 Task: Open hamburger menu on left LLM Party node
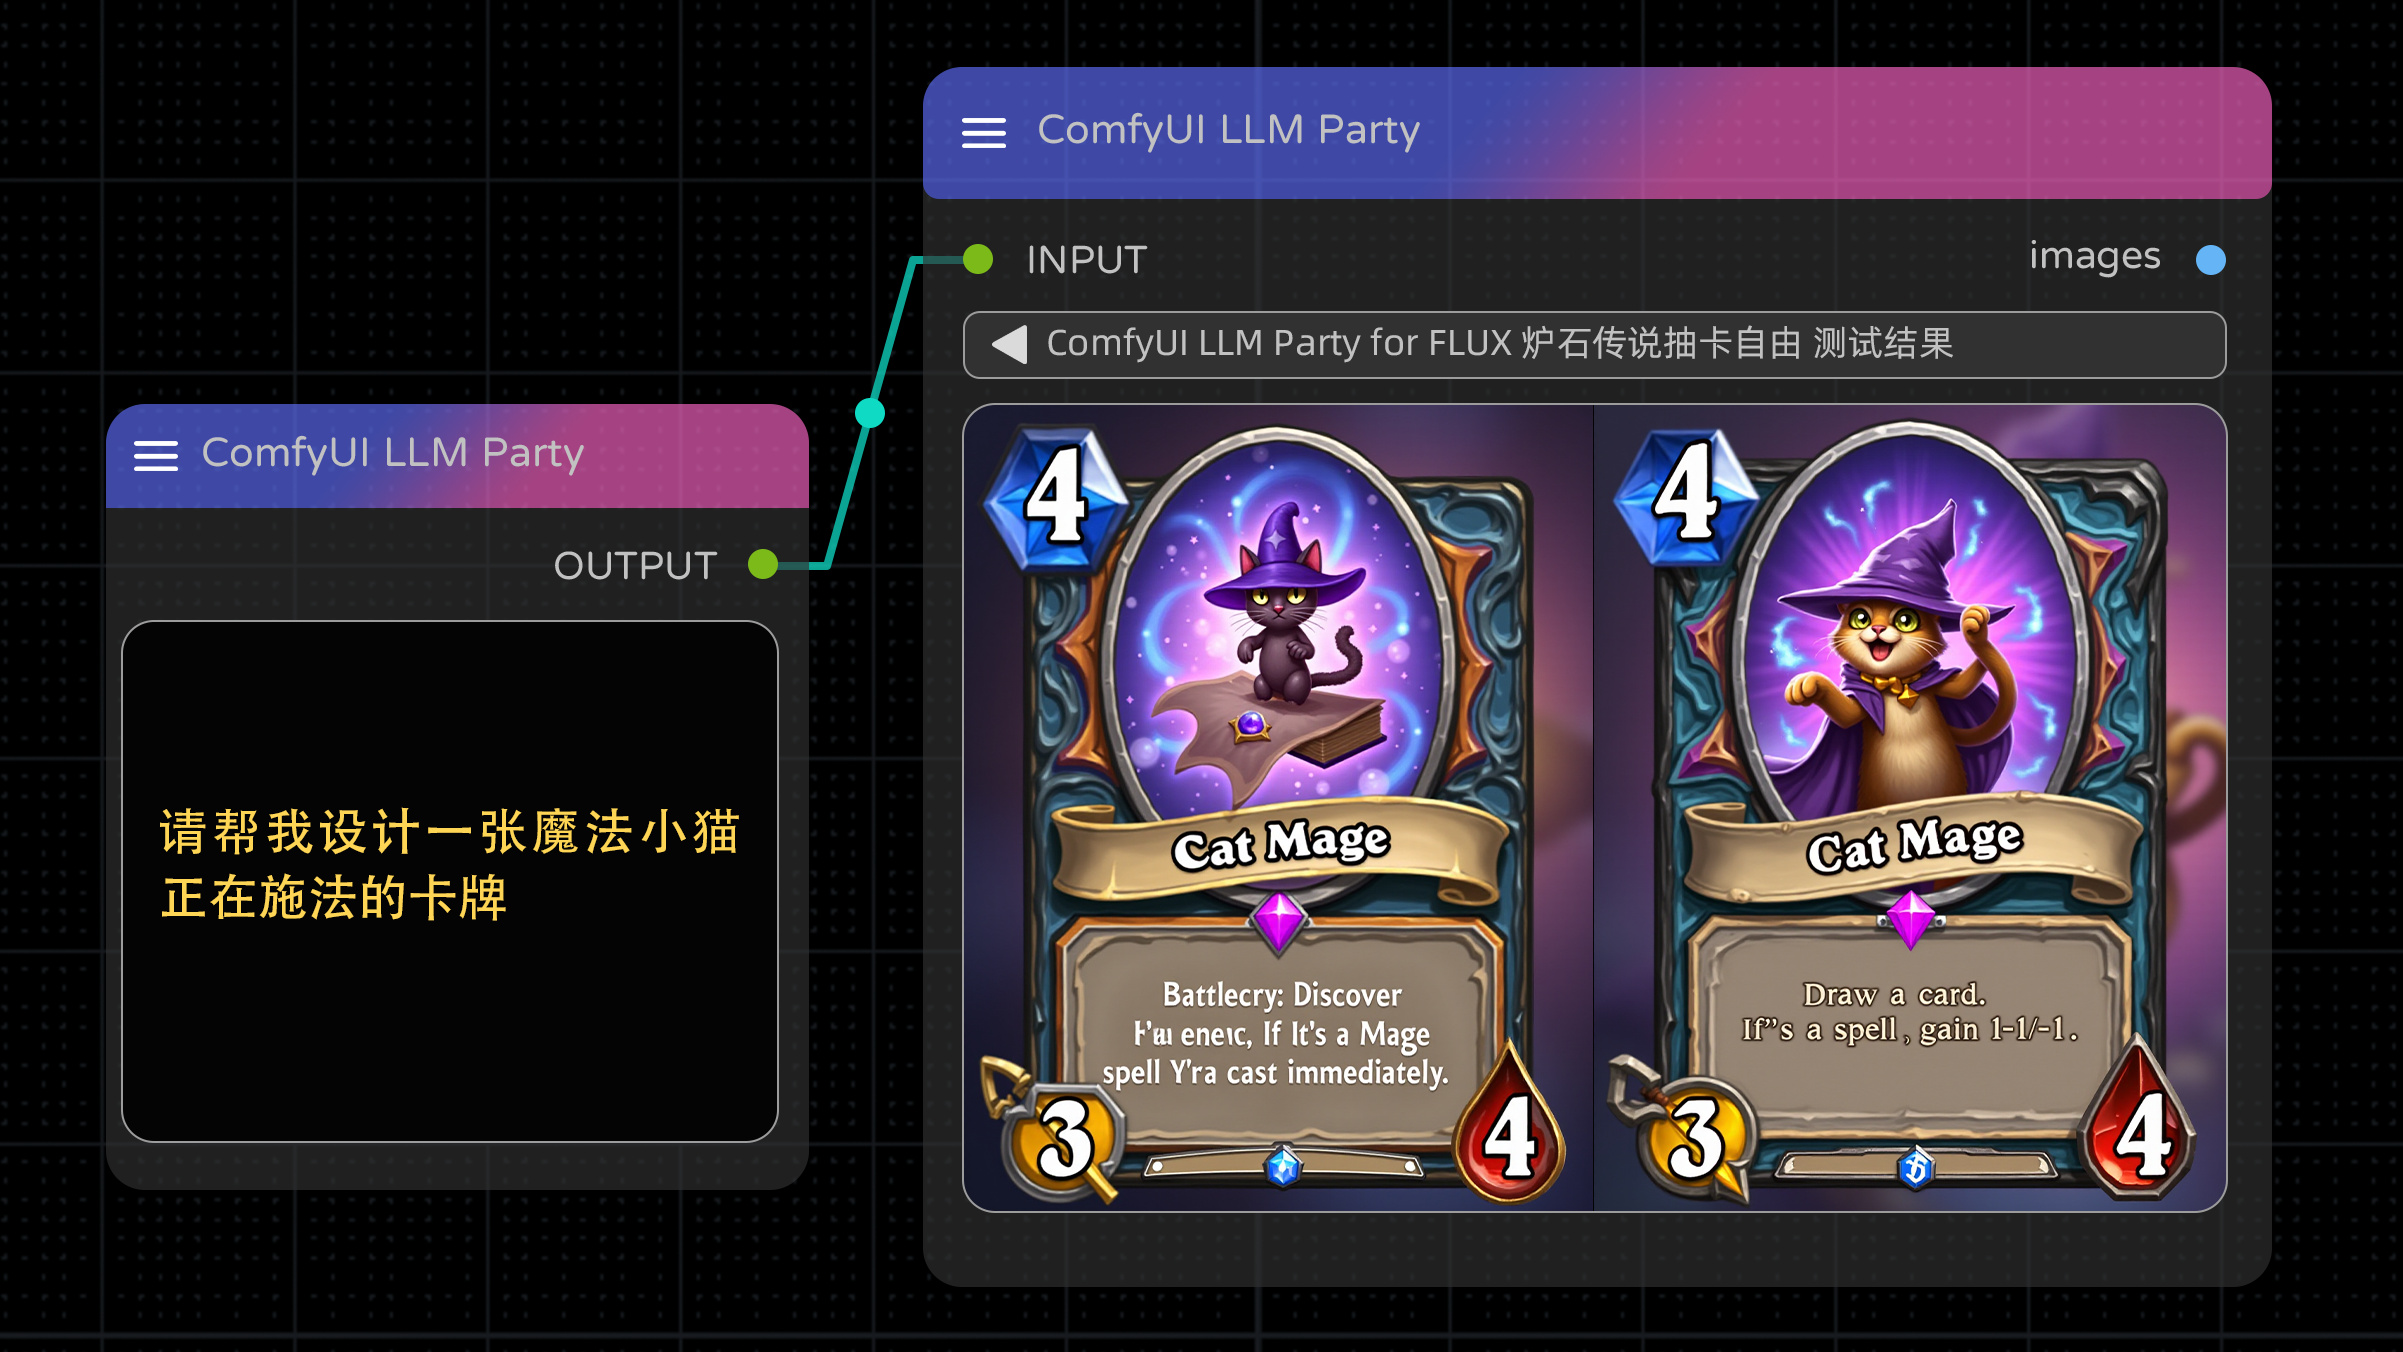[156, 456]
